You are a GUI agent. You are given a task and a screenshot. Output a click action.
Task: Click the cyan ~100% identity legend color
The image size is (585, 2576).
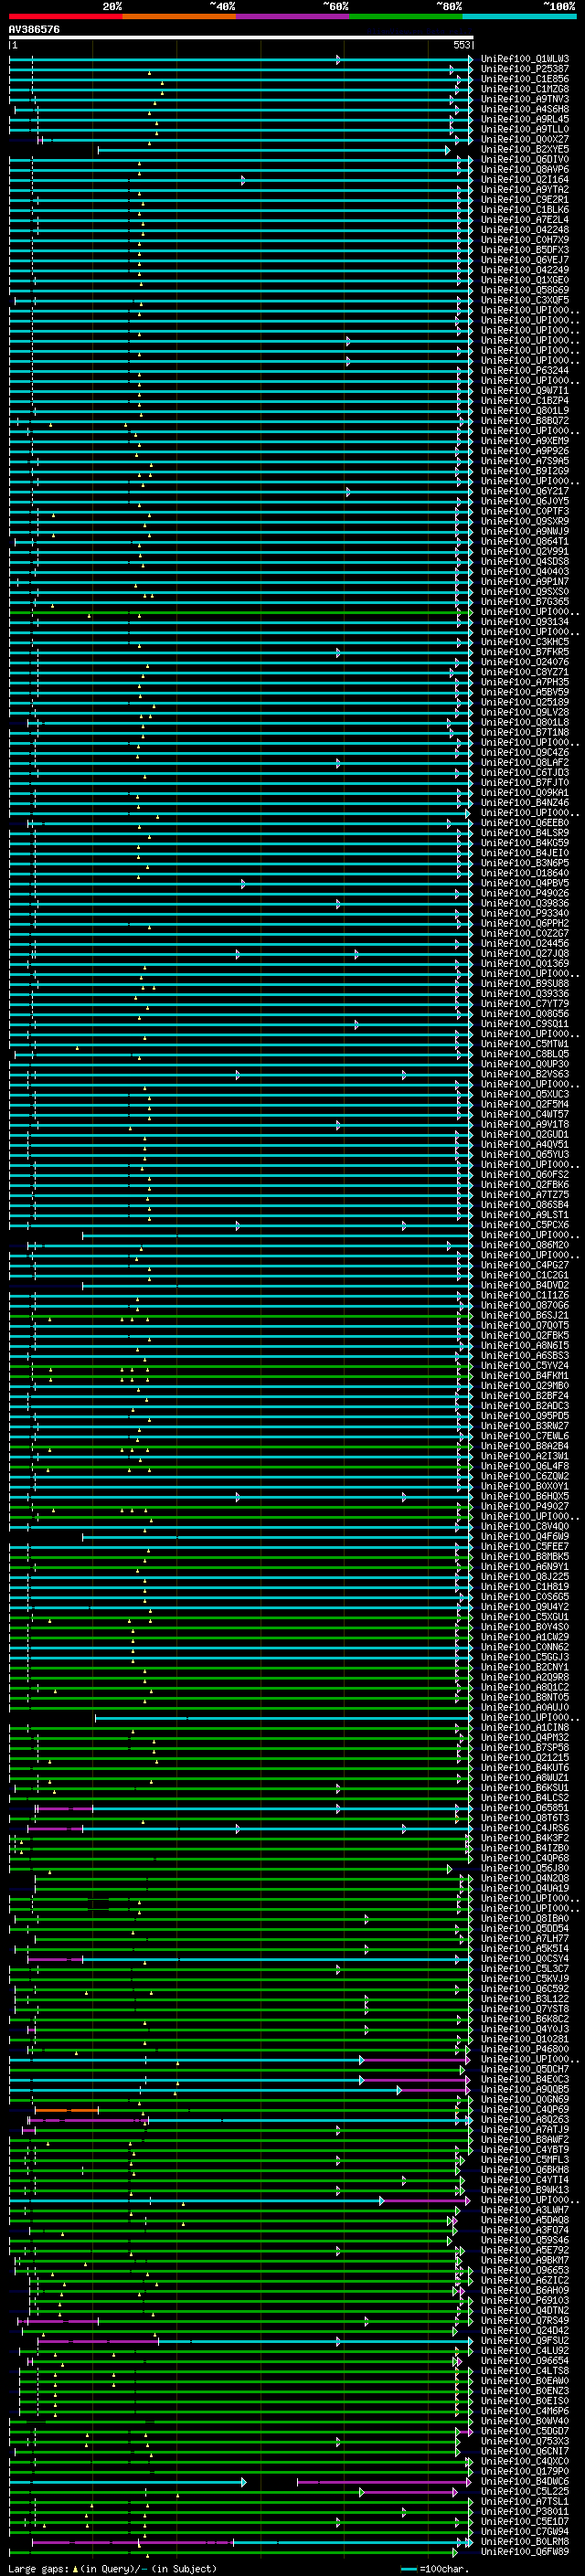(518, 16)
